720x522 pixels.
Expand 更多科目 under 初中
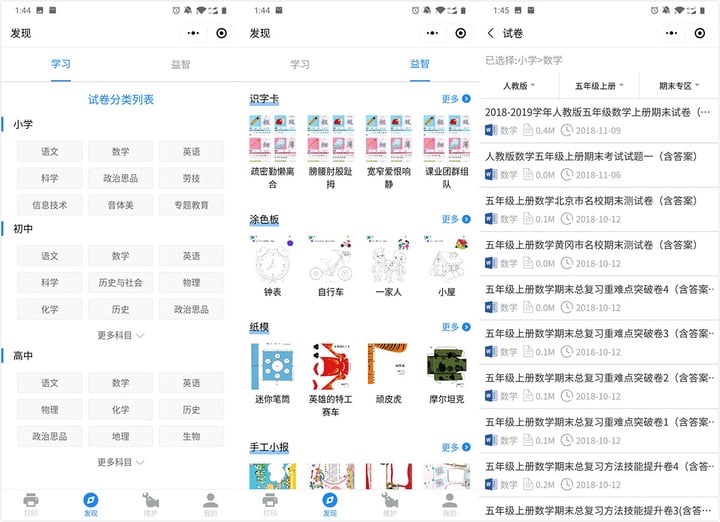120,335
